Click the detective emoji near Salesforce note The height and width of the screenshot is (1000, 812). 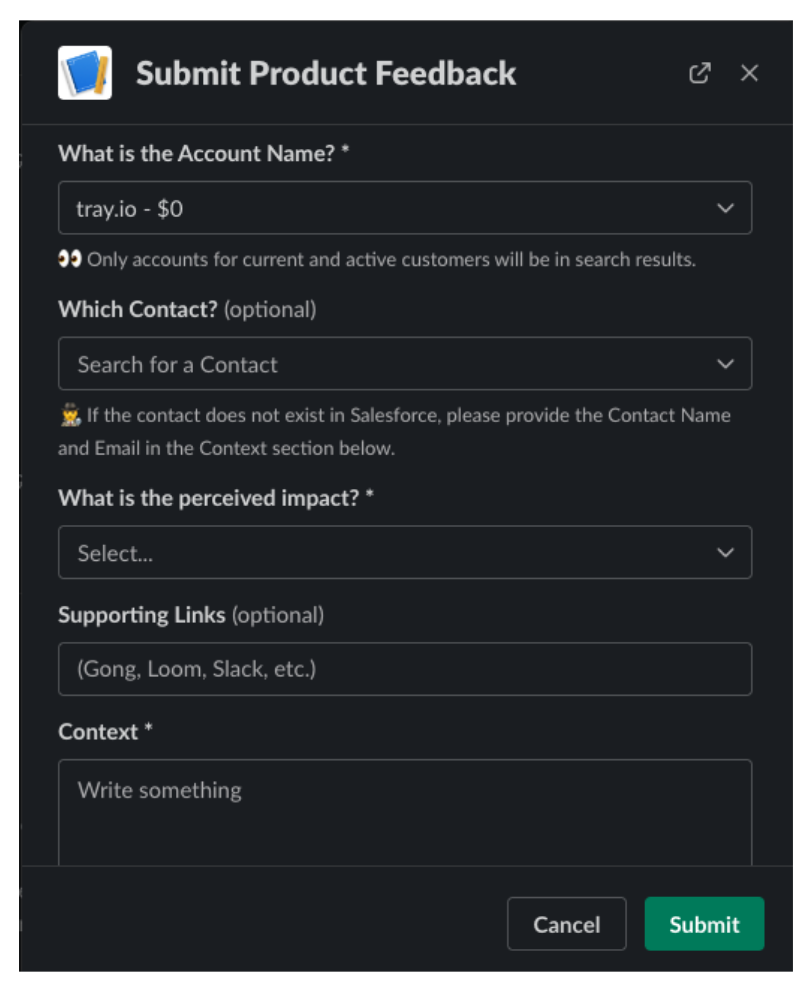[70, 415]
